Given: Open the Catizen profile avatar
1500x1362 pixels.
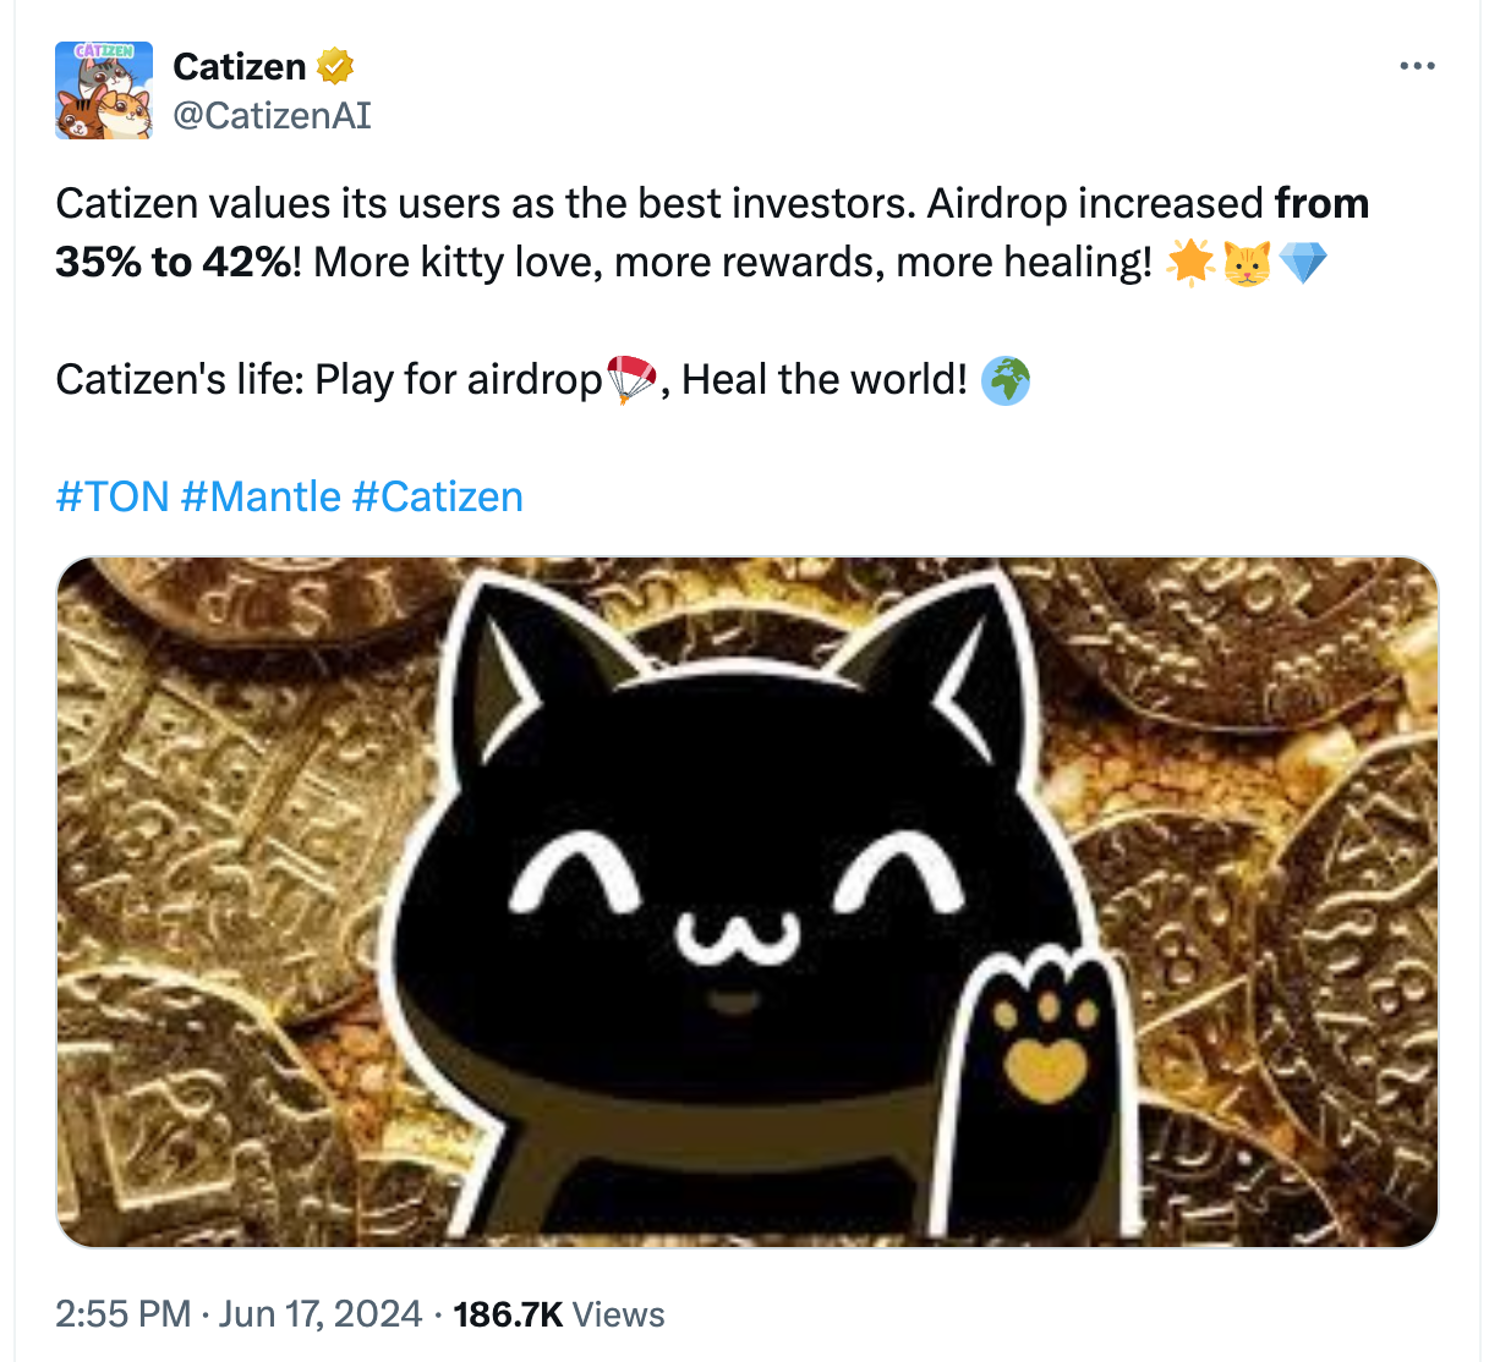Looking at the screenshot, I should [105, 90].
